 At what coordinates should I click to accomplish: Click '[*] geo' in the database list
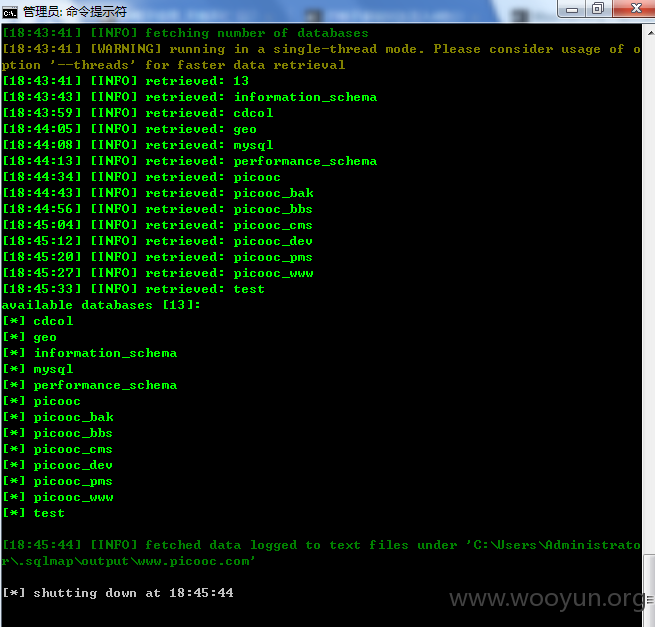[x=29, y=337]
